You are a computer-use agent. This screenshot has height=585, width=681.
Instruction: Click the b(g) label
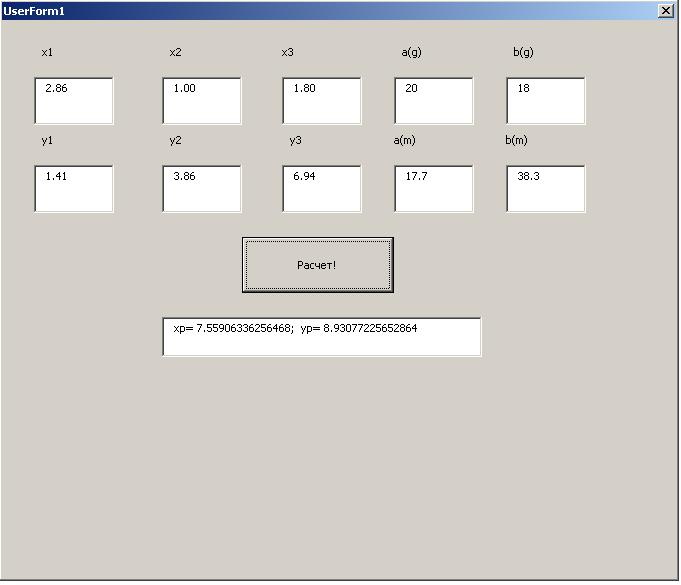coord(523,53)
